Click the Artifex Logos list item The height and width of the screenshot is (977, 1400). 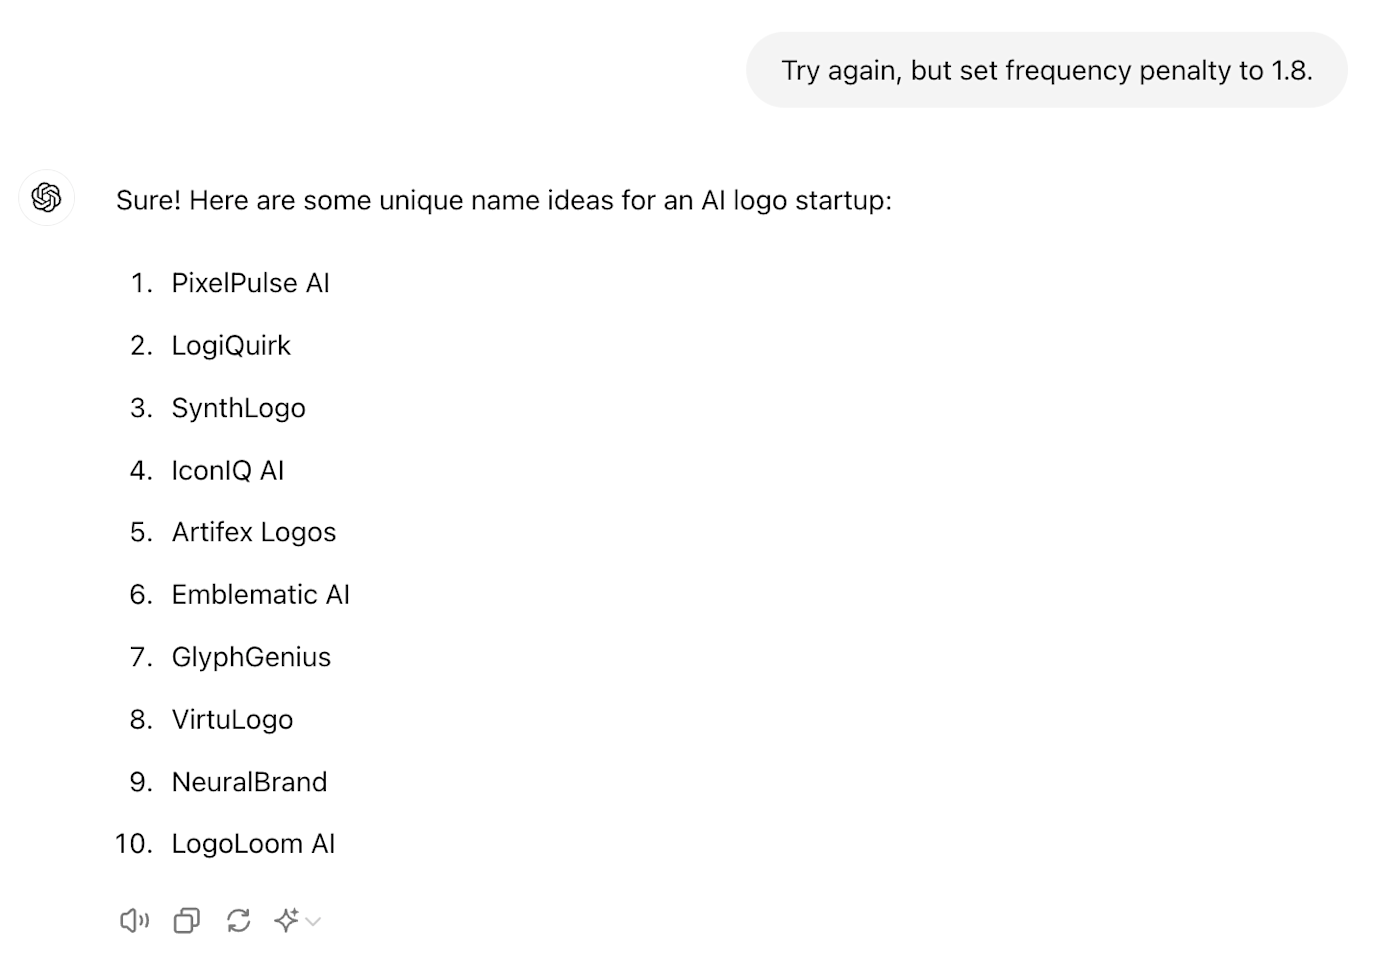254,532
